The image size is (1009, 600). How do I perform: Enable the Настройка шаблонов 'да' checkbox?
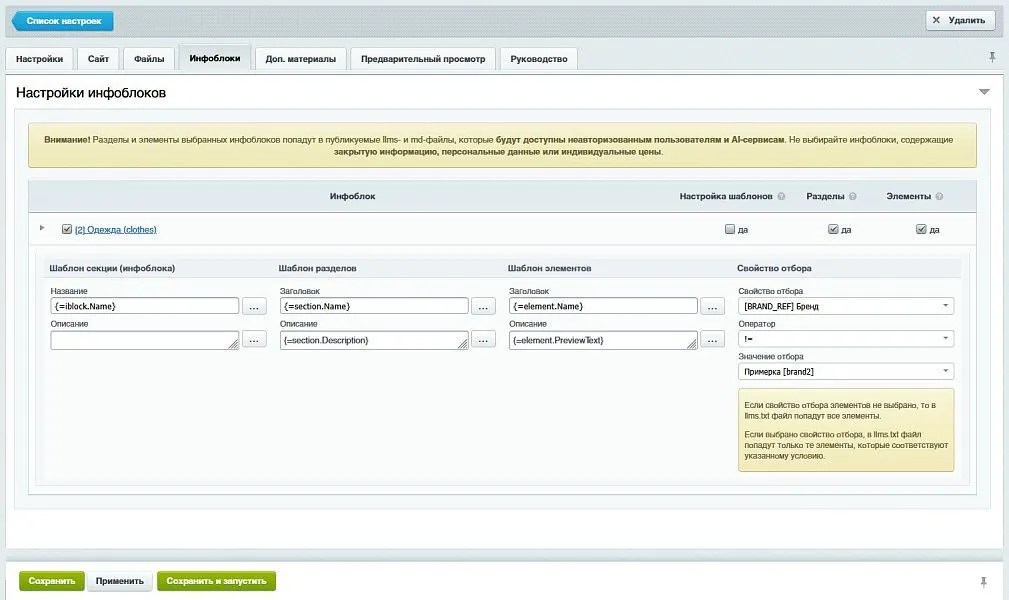point(729,228)
